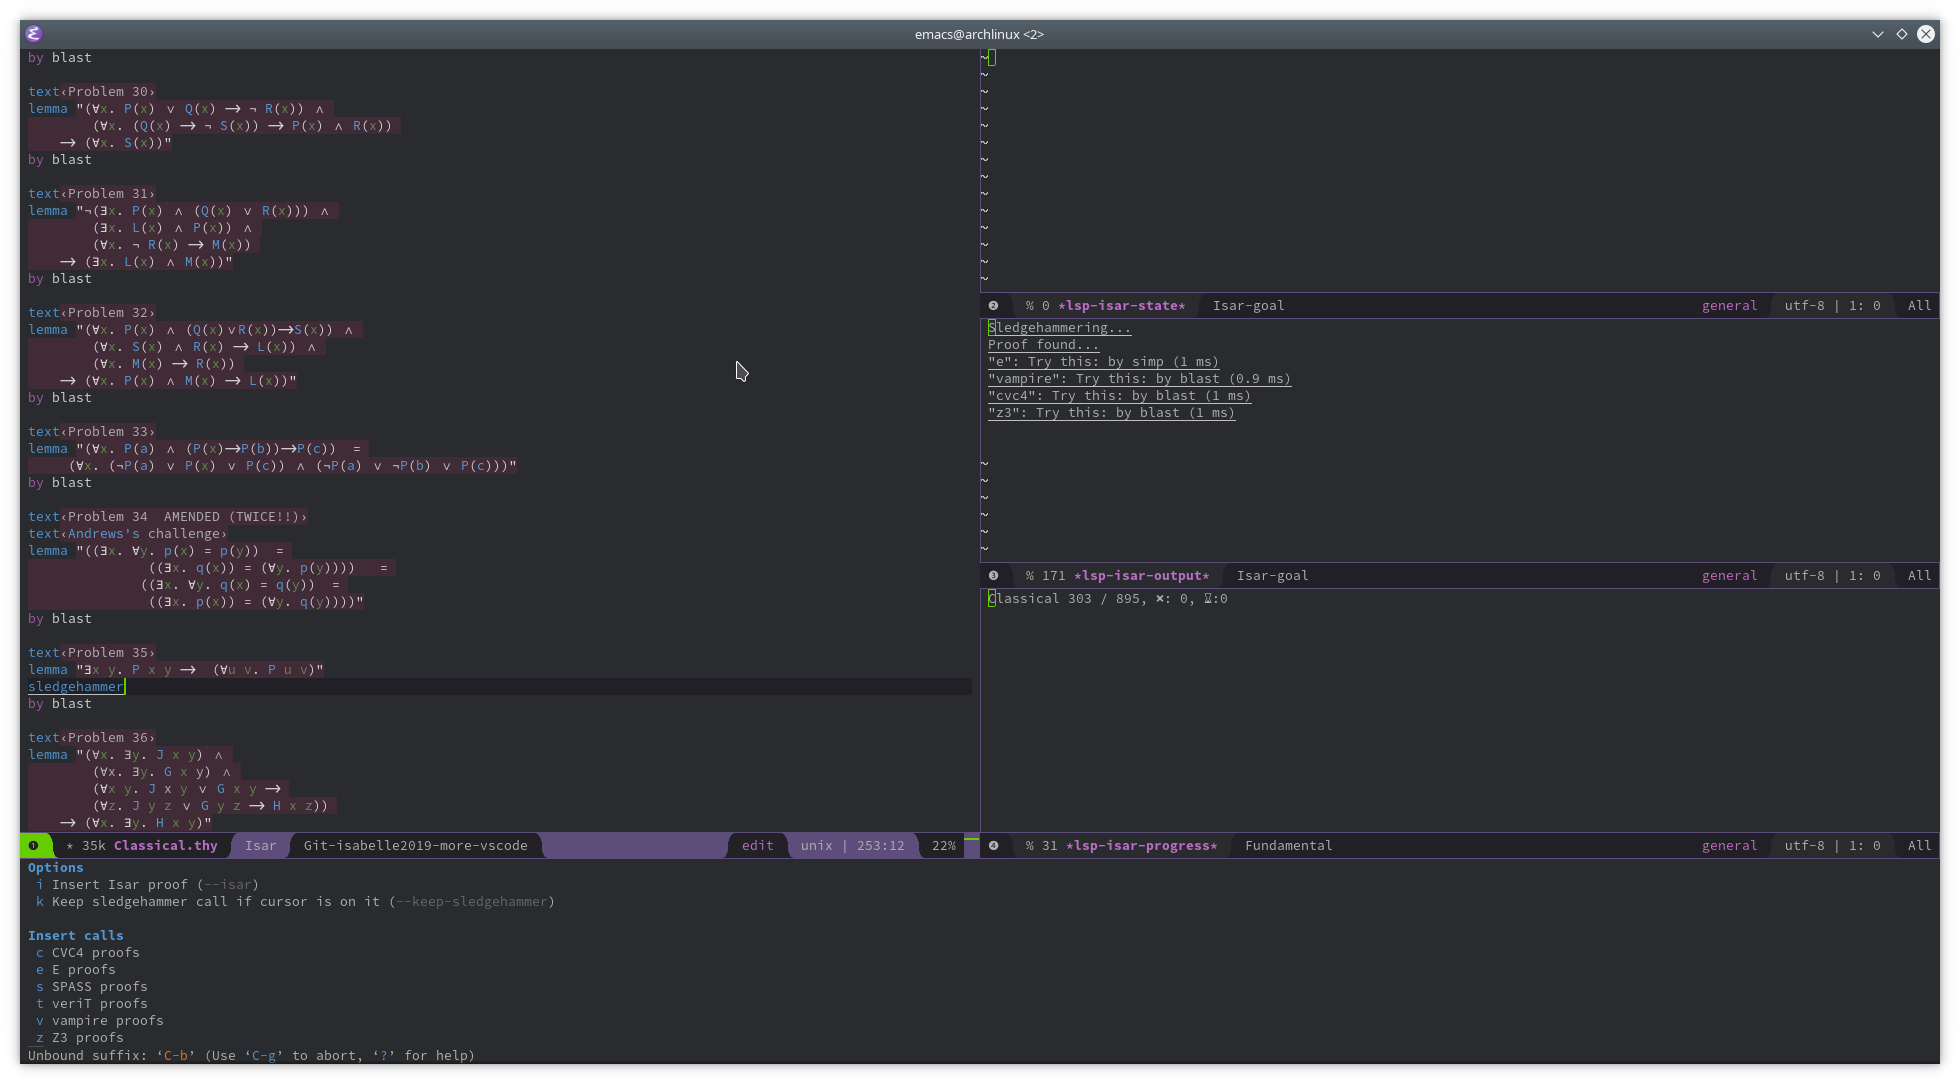The height and width of the screenshot is (1084, 1960).
Task: Click the unix line-ending indicator
Action: coord(816,846)
